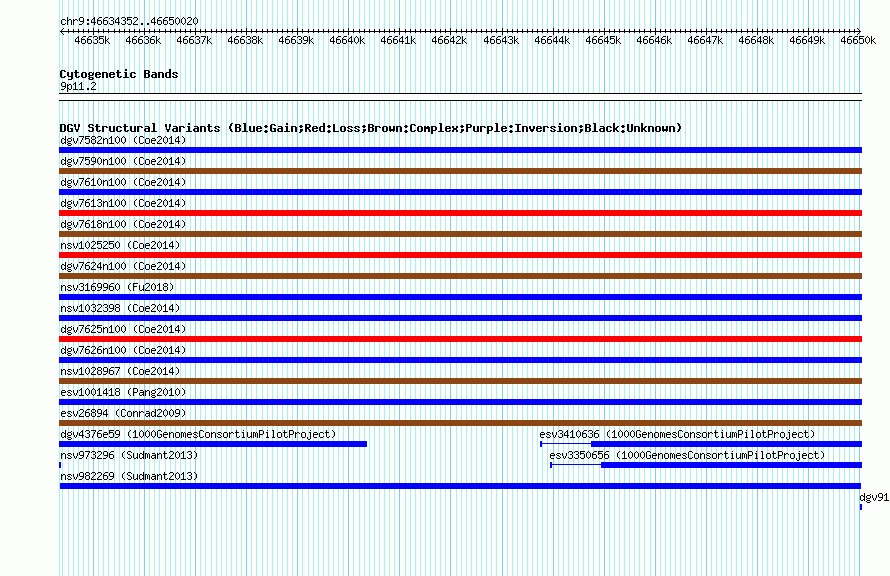Open variant nsv1025250 (Coe2014)
890x576 pixels.
pyautogui.click(x=120, y=245)
